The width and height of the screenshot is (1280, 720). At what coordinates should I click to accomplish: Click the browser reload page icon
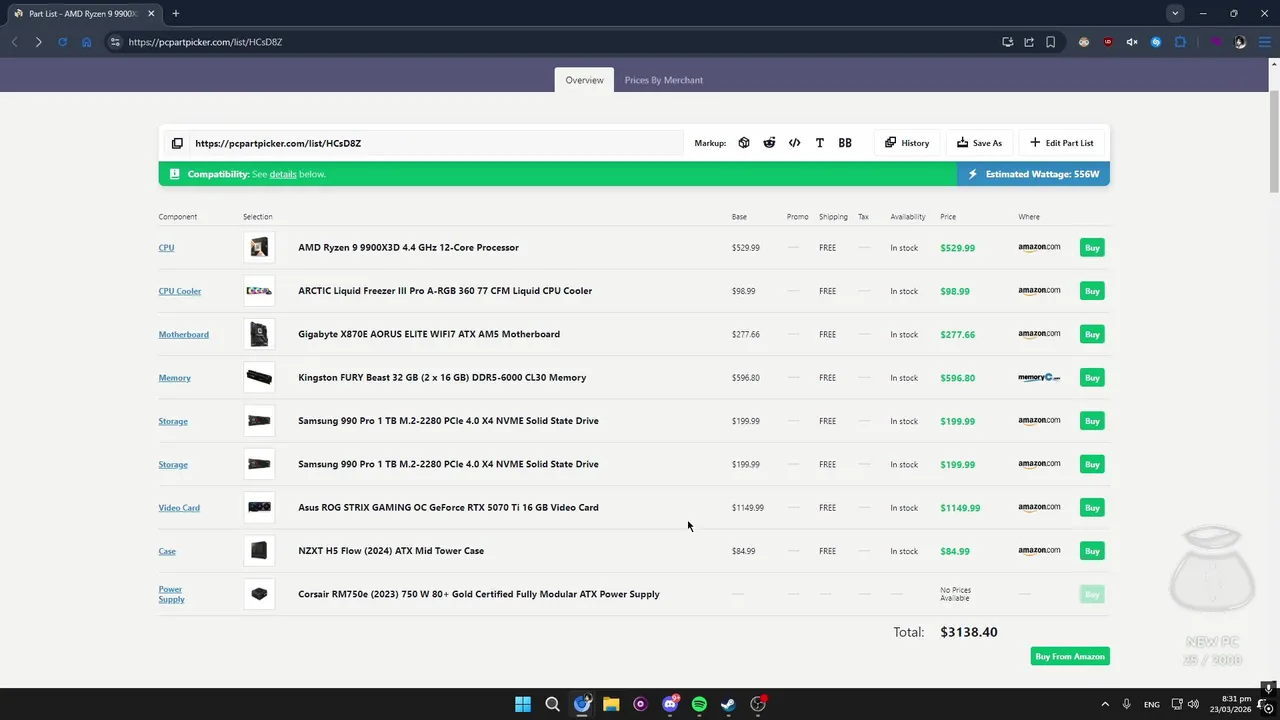(62, 42)
